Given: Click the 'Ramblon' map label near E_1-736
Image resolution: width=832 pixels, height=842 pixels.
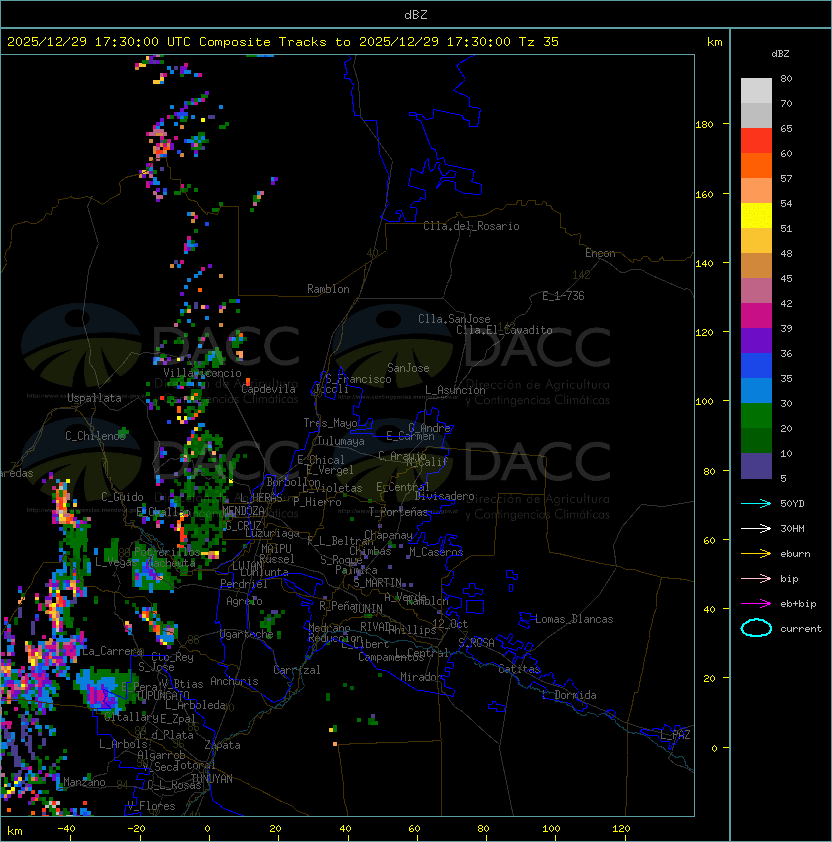Looking at the screenshot, I should click(328, 289).
